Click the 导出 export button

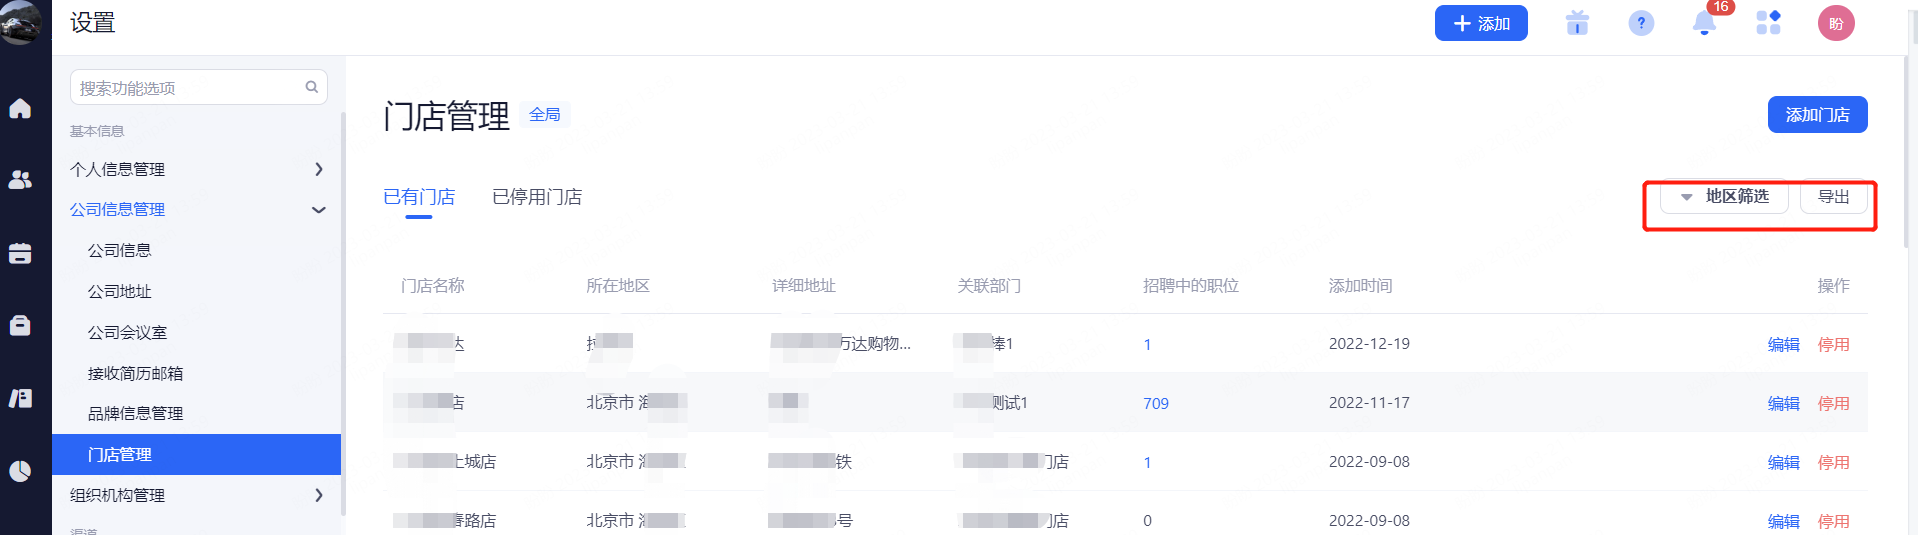point(1833,197)
